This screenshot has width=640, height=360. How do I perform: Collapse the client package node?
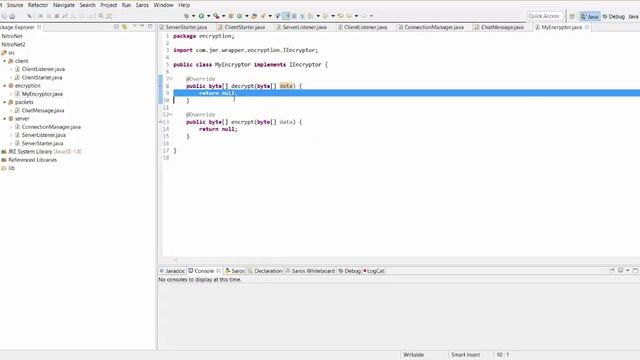click(x=4, y=61)
